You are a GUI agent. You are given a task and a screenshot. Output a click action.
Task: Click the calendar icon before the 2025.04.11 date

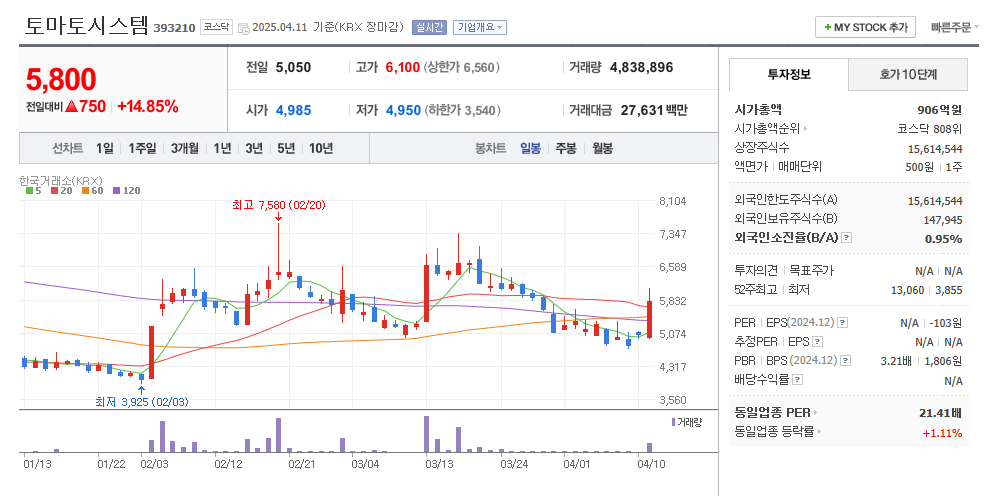pyautogui.click(x=243, y=28)
